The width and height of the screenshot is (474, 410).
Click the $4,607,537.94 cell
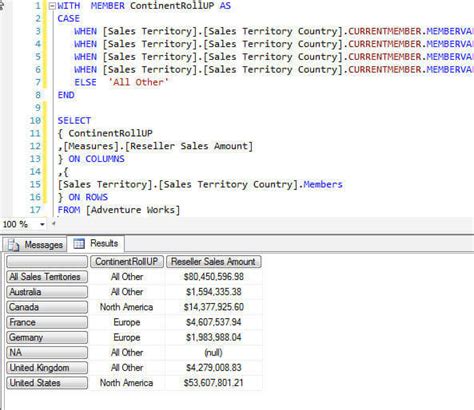[x=214, y=322]
